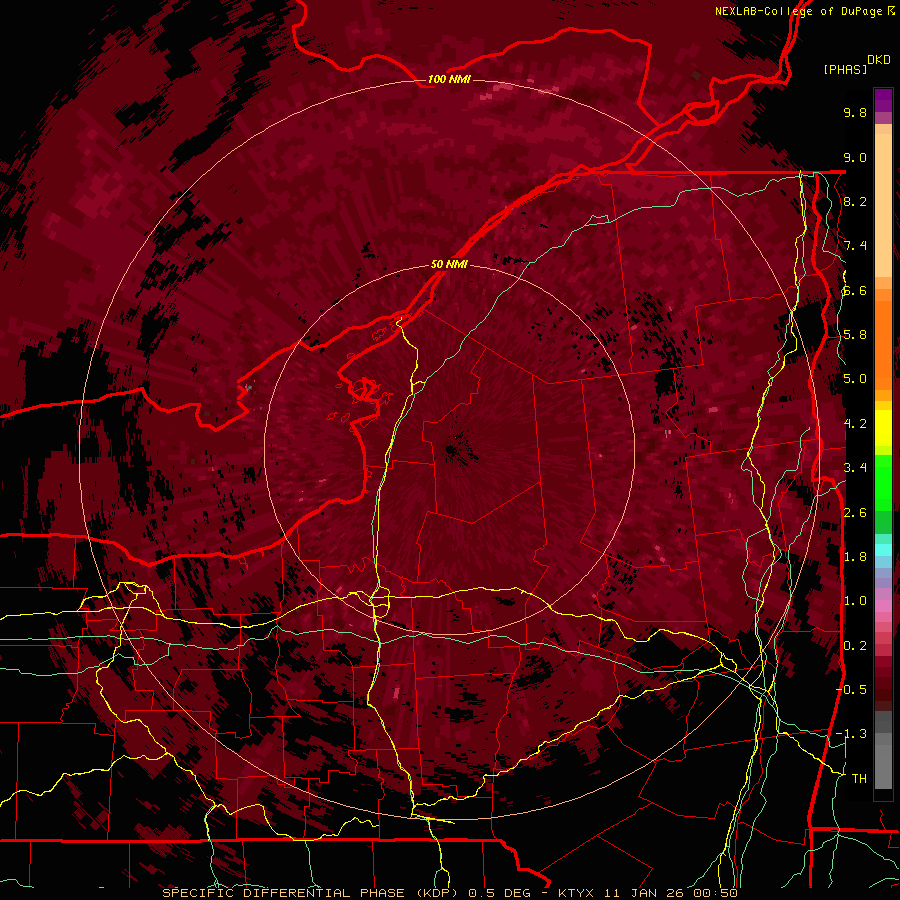The image size is (900, 900).
Task: Click the 5.8 color scale value
Action: click(855, 335)
